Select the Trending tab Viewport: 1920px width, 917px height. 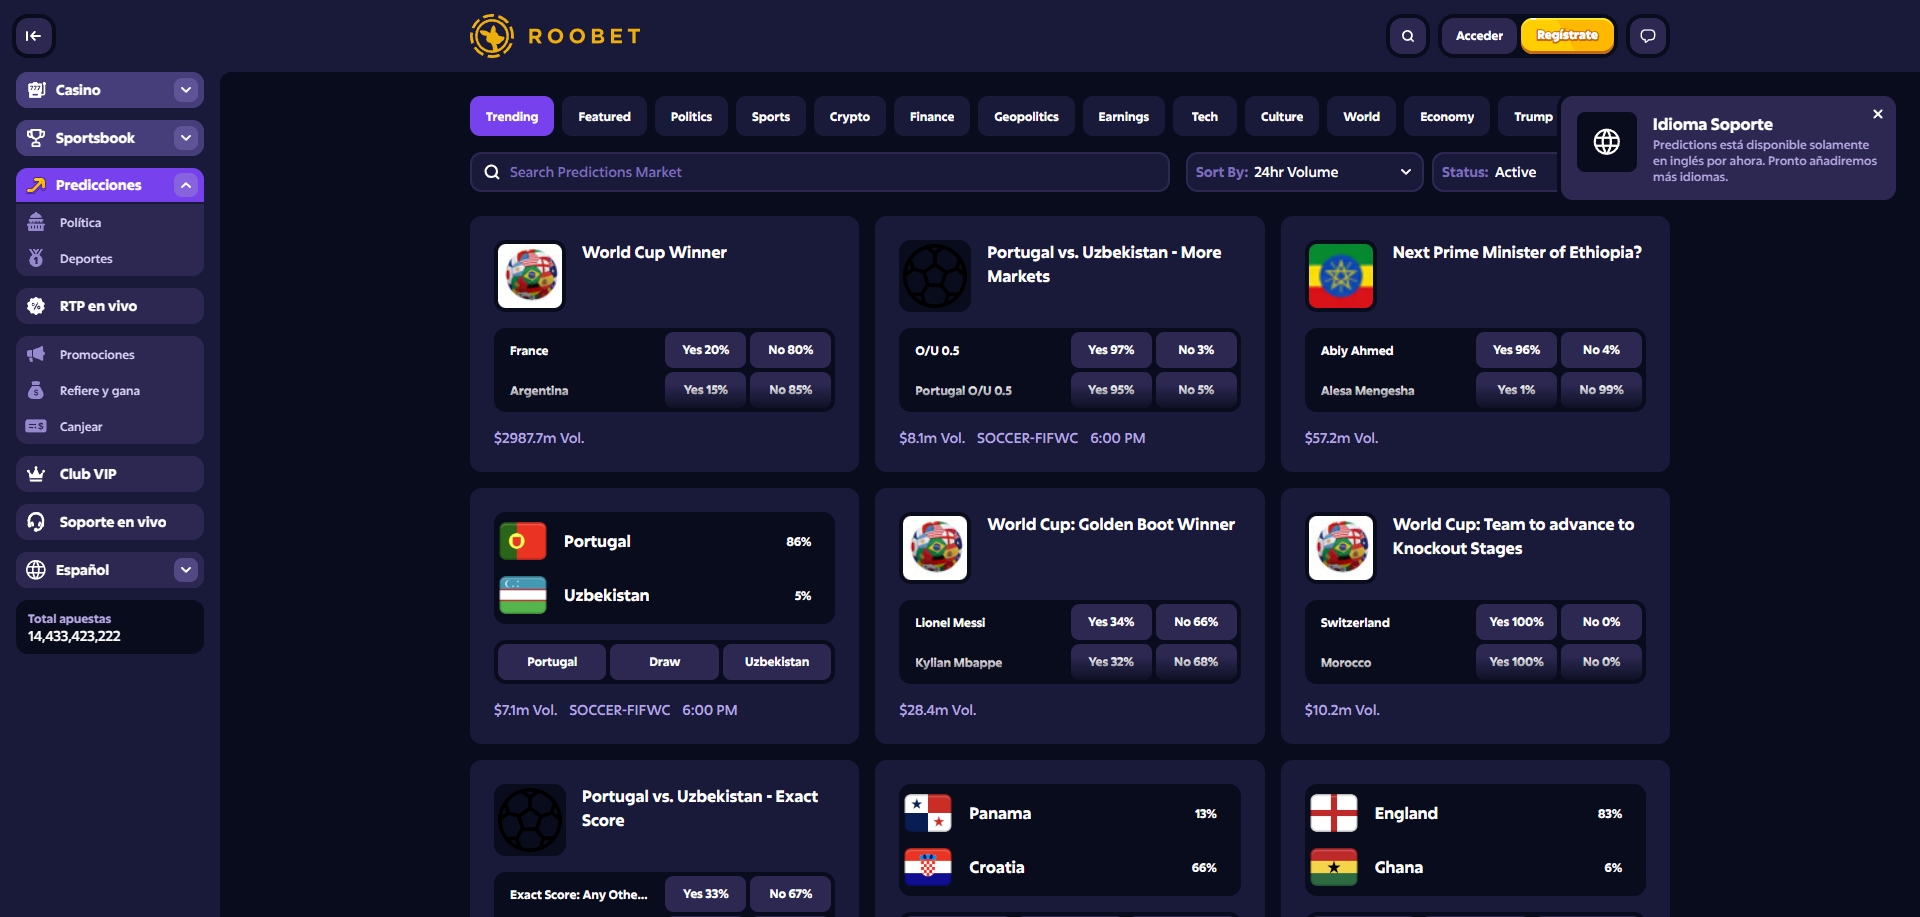coord(512,116)
